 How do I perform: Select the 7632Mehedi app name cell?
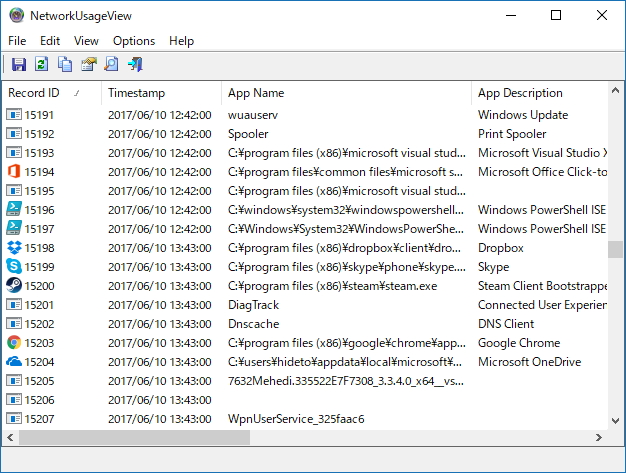pos(346,381)
